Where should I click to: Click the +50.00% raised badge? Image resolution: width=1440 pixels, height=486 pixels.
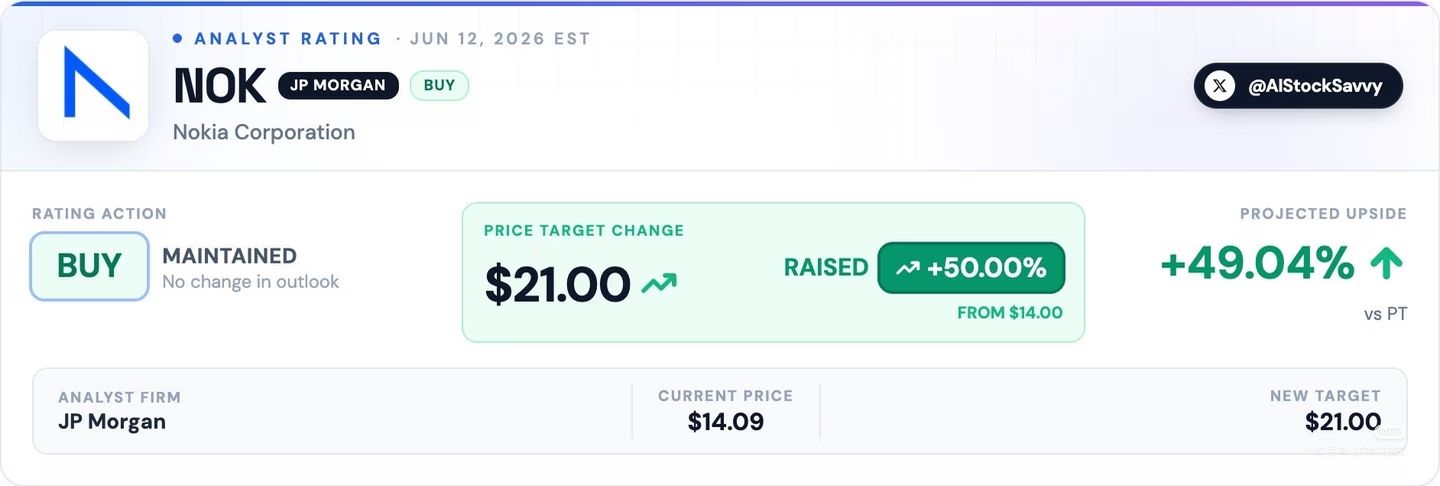971,267
